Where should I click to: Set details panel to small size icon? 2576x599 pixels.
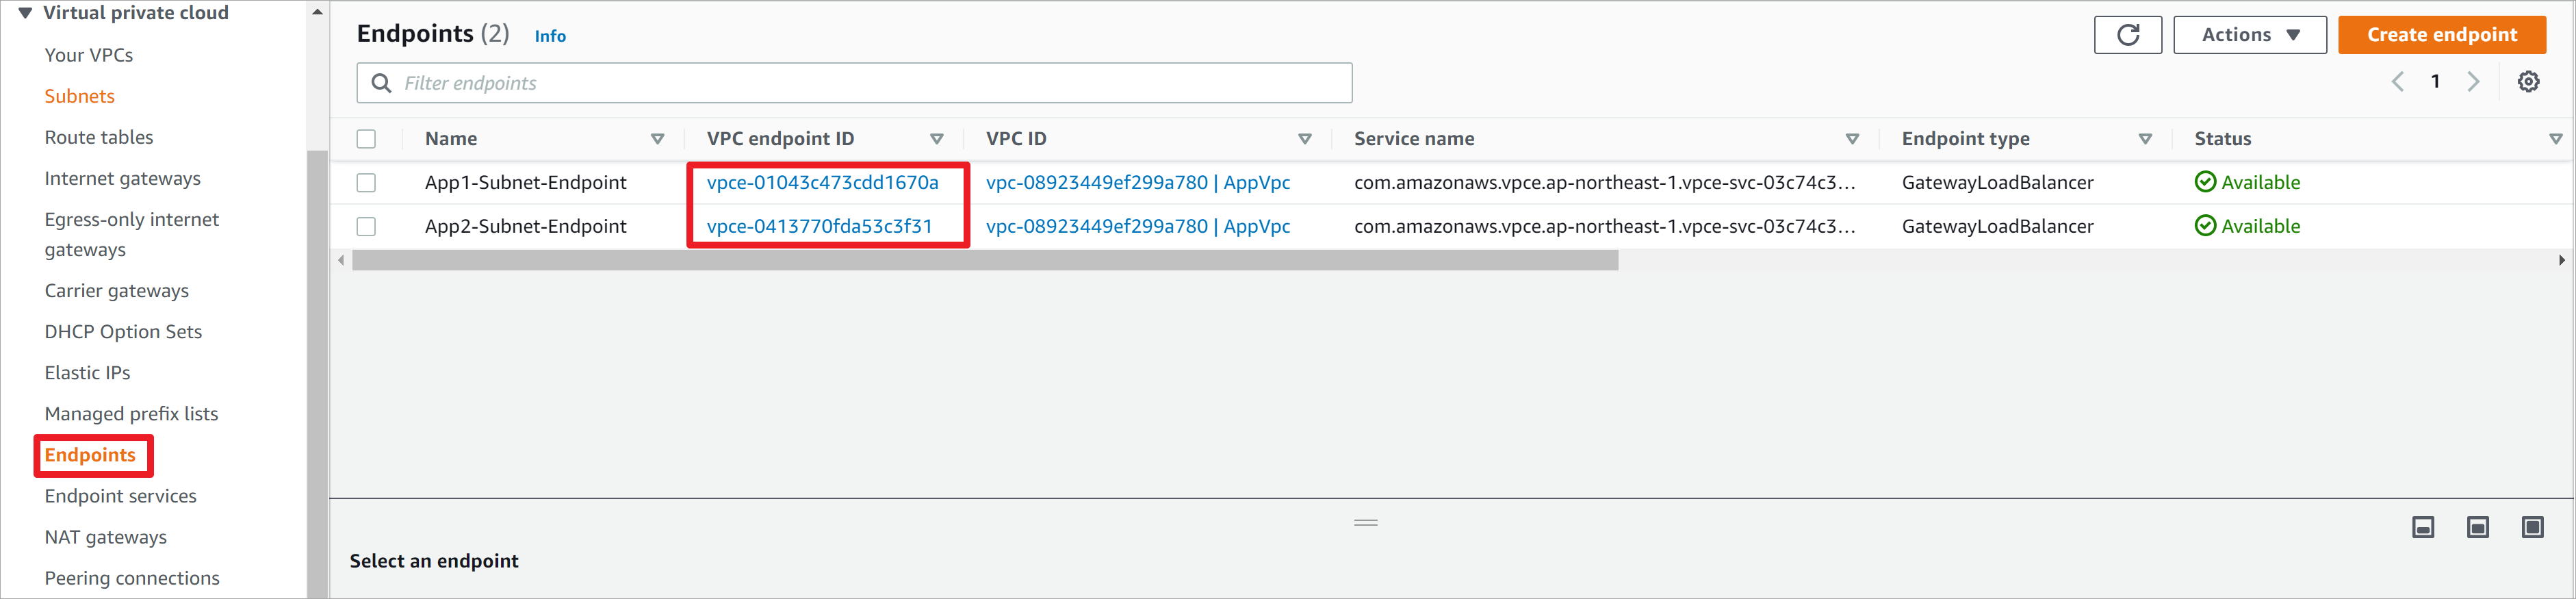point(2423,527)
